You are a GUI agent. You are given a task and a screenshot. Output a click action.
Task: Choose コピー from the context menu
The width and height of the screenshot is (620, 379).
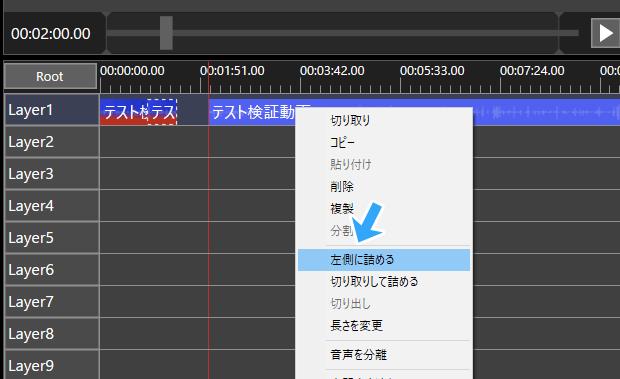[384, 142]
